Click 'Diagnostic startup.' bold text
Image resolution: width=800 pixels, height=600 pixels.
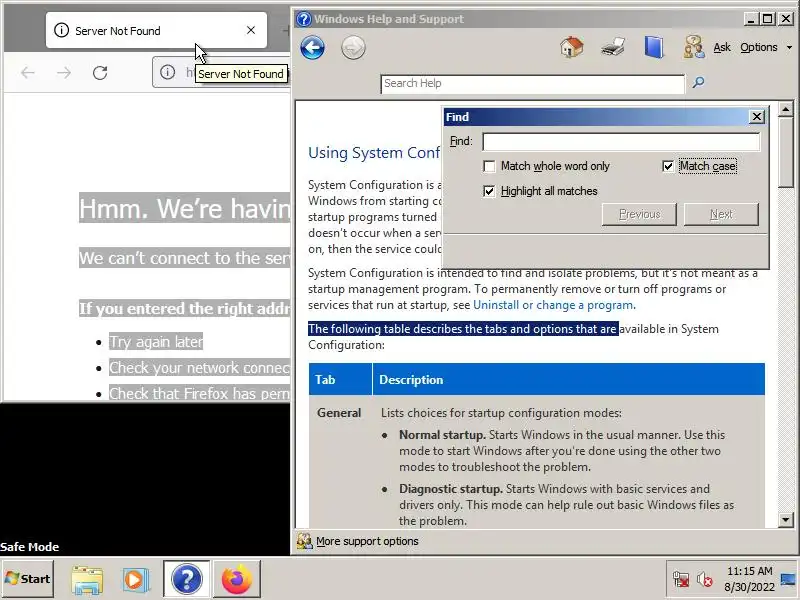(x=451, y=489)
